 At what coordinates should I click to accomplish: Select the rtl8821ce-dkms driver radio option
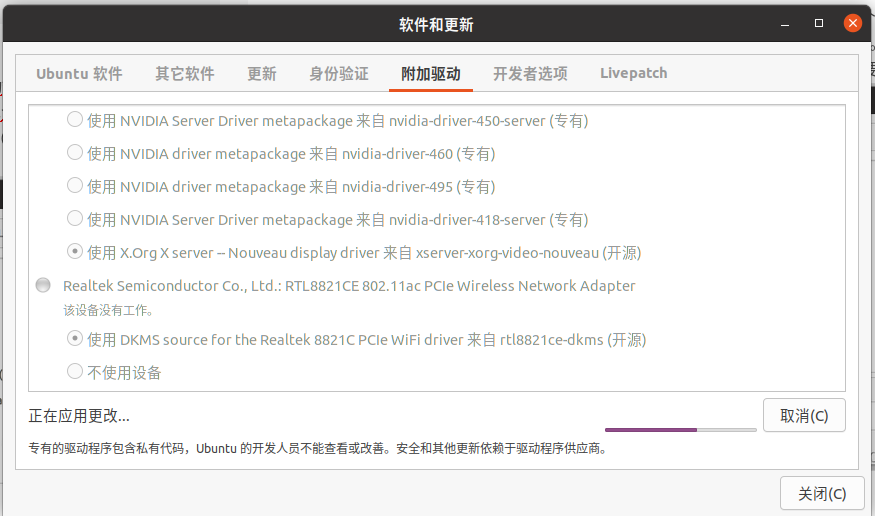(75, 338)
